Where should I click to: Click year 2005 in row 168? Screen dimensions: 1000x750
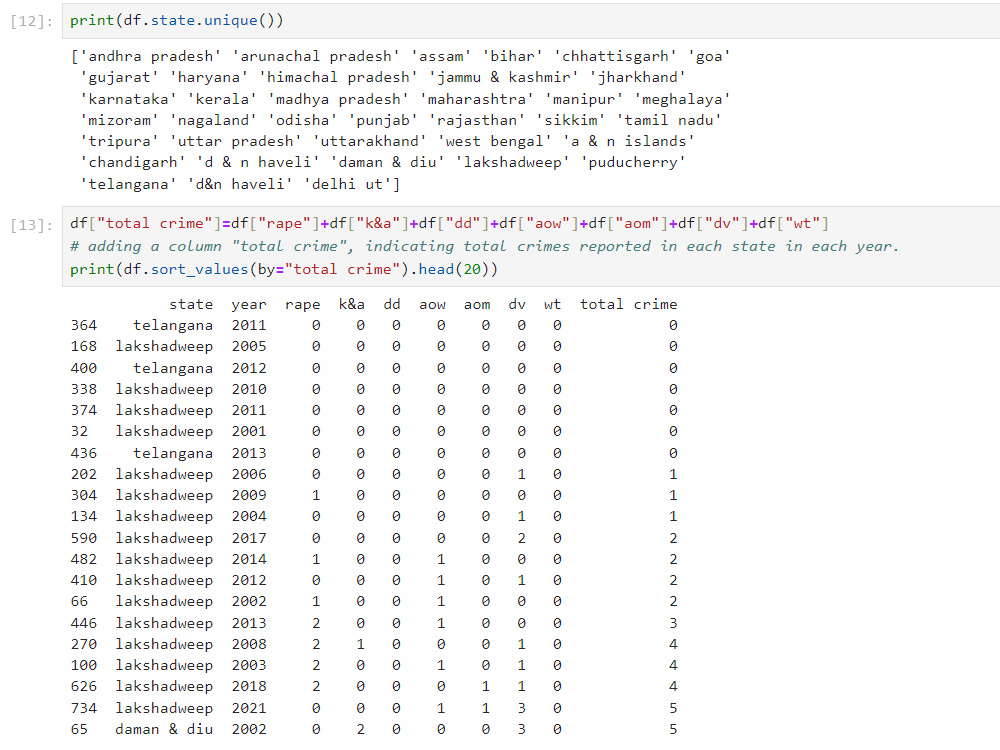click(x=249, y=346)
